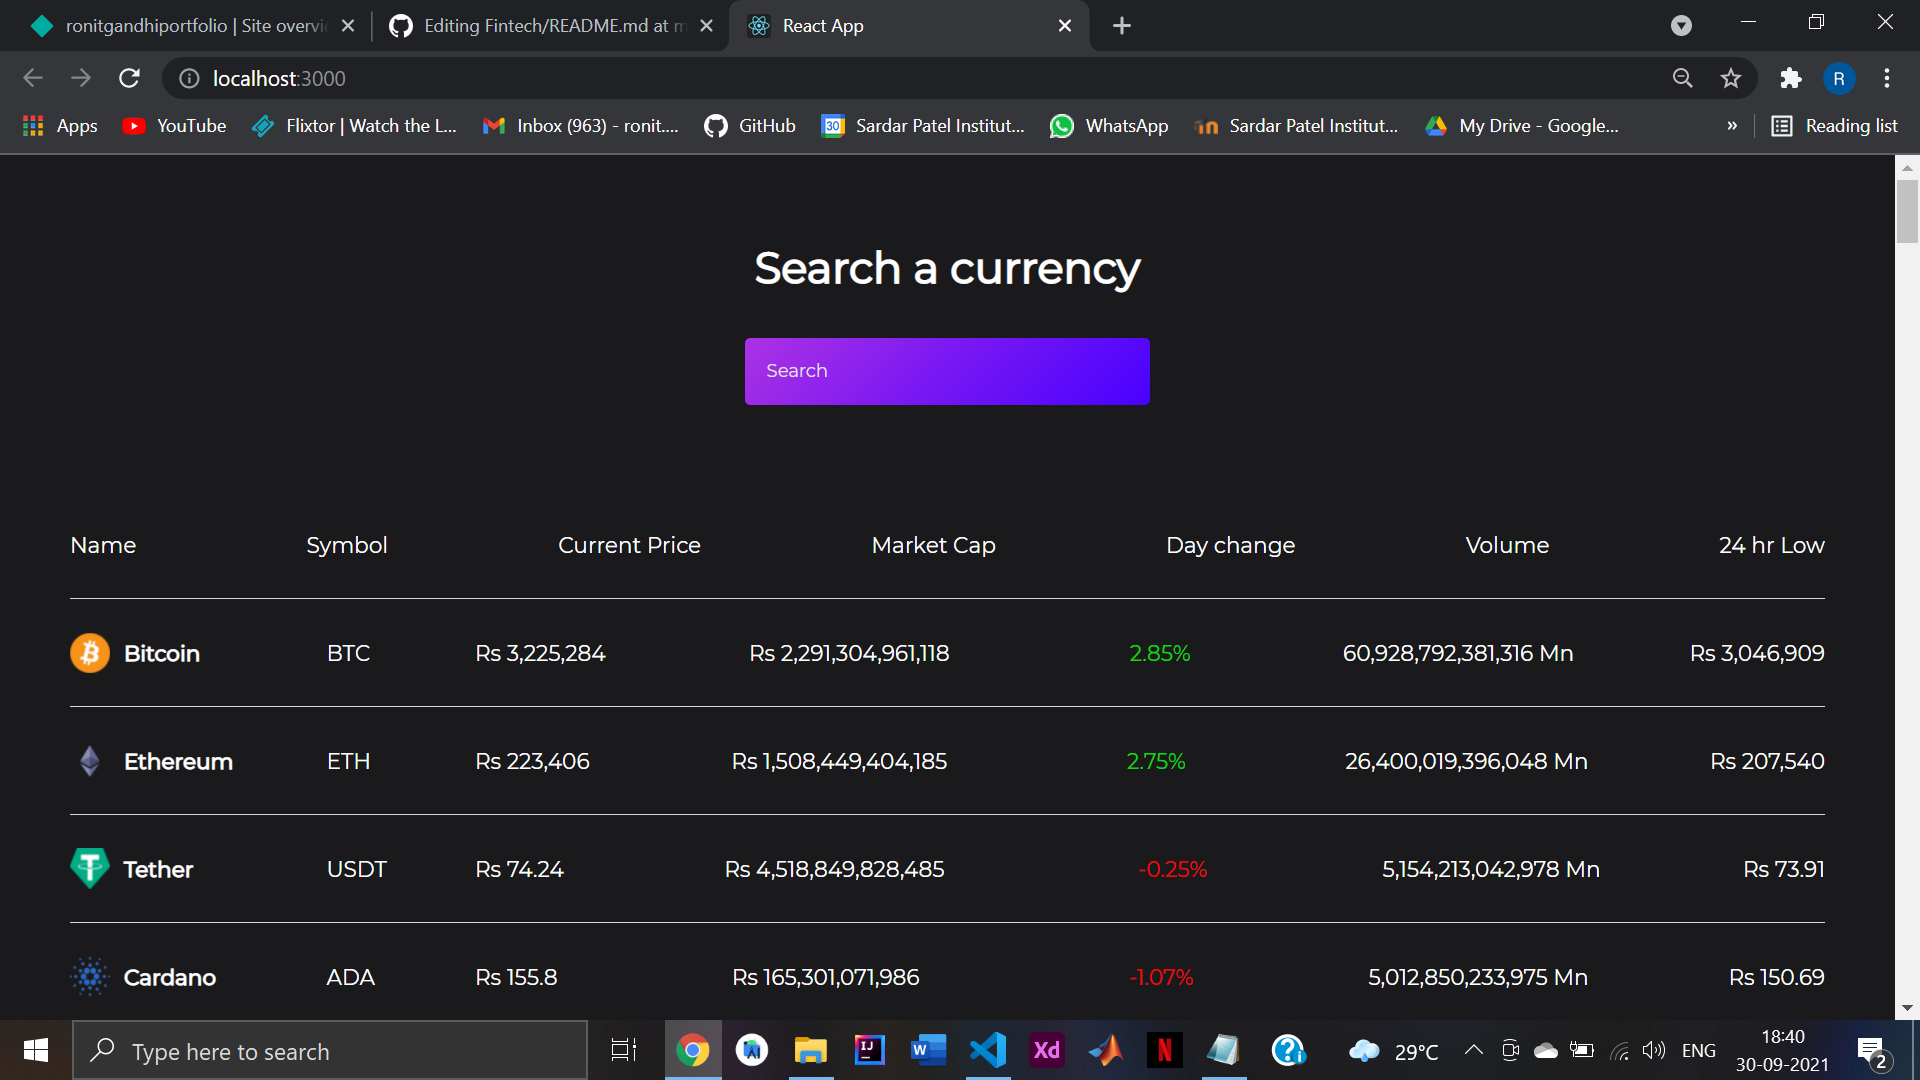Click Ethereum's 2.75% day change

click(1156, 761)
